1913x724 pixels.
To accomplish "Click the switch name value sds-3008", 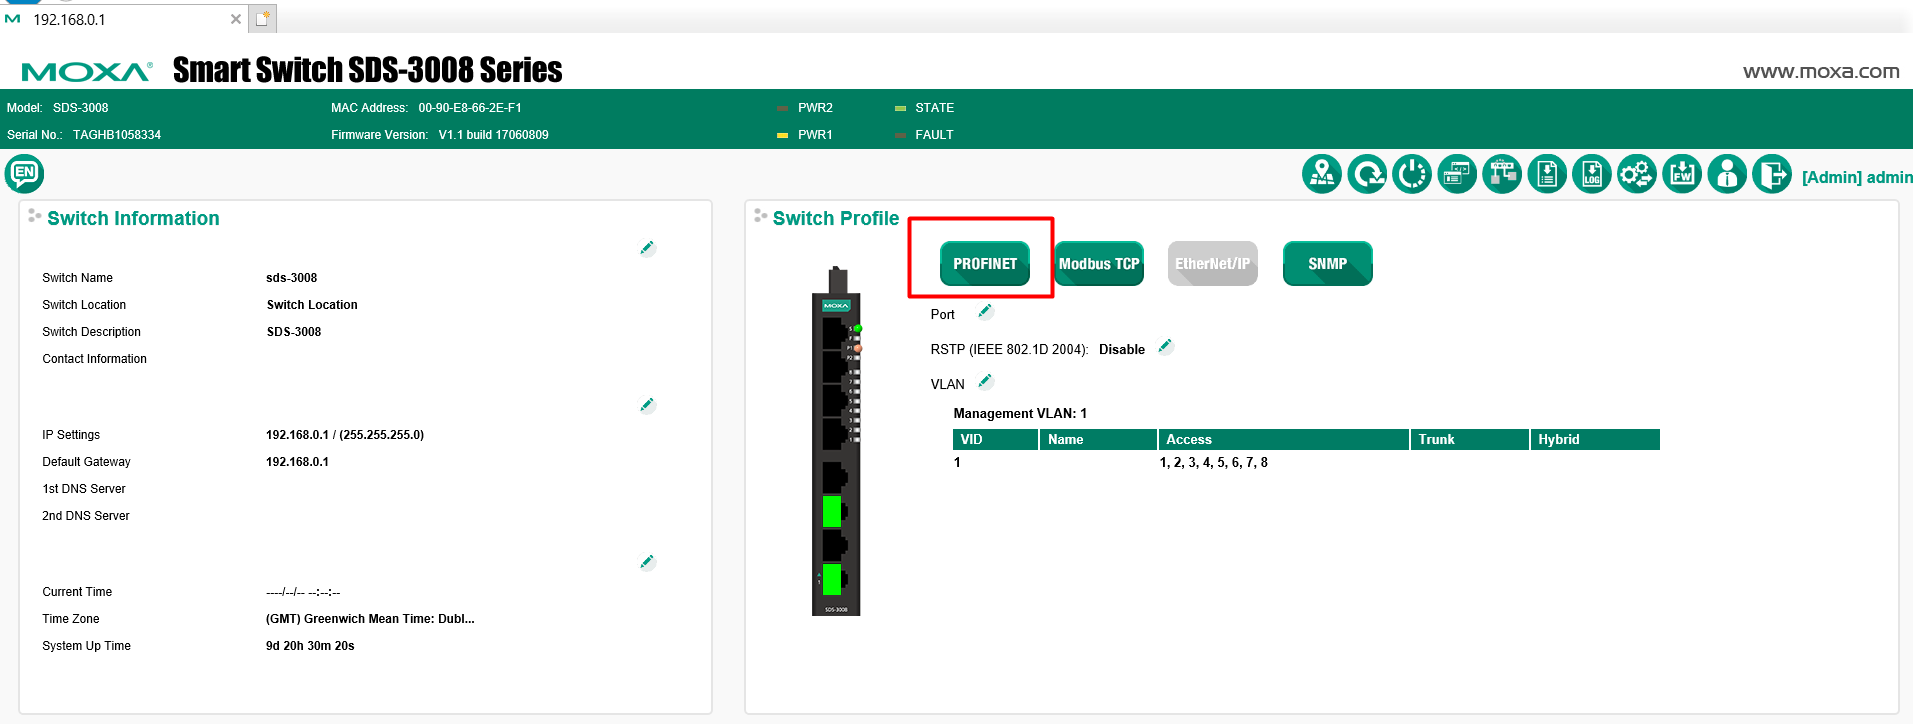I will 291,278.
